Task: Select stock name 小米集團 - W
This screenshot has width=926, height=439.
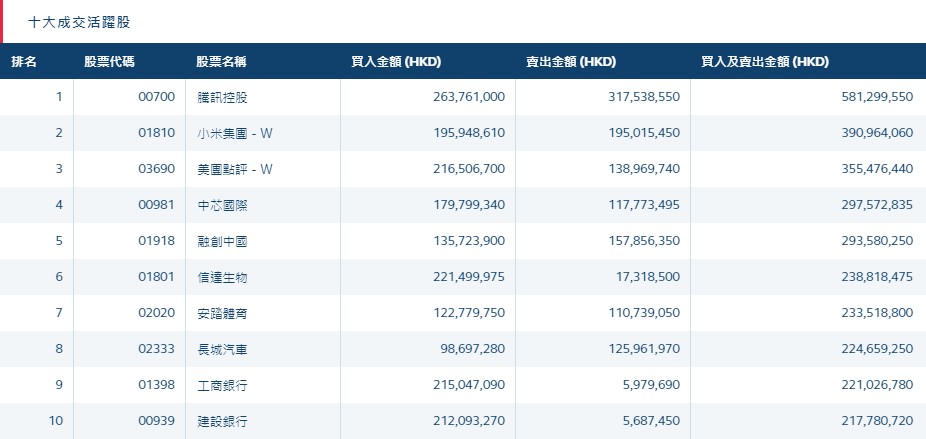Action: coord(235,133)
